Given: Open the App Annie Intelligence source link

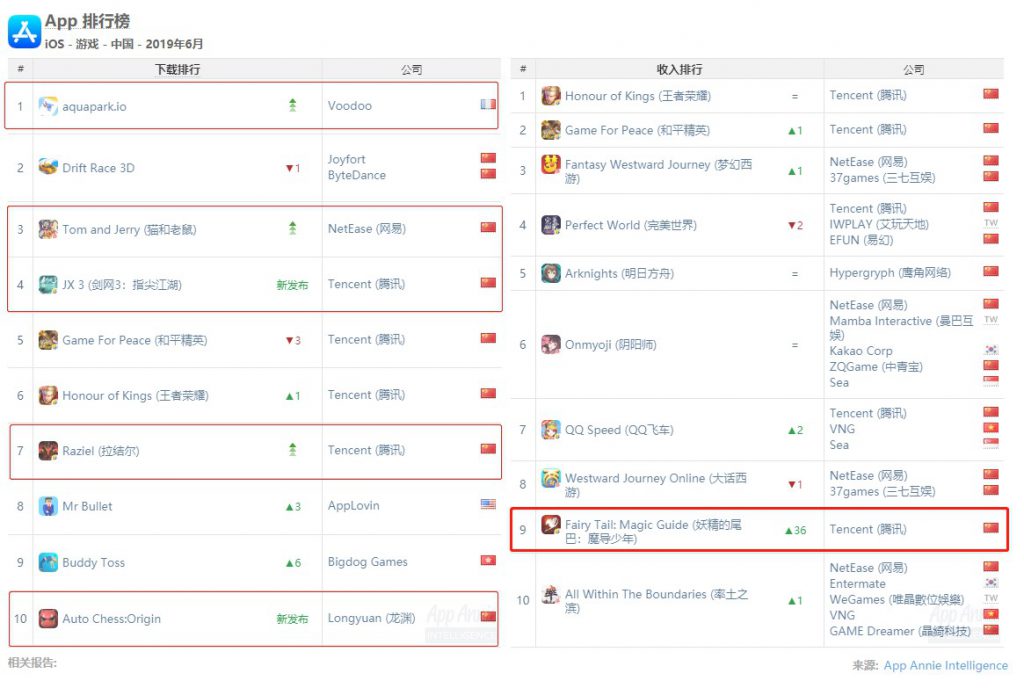Looking at the screenshot, I should [x=946, y=665].
